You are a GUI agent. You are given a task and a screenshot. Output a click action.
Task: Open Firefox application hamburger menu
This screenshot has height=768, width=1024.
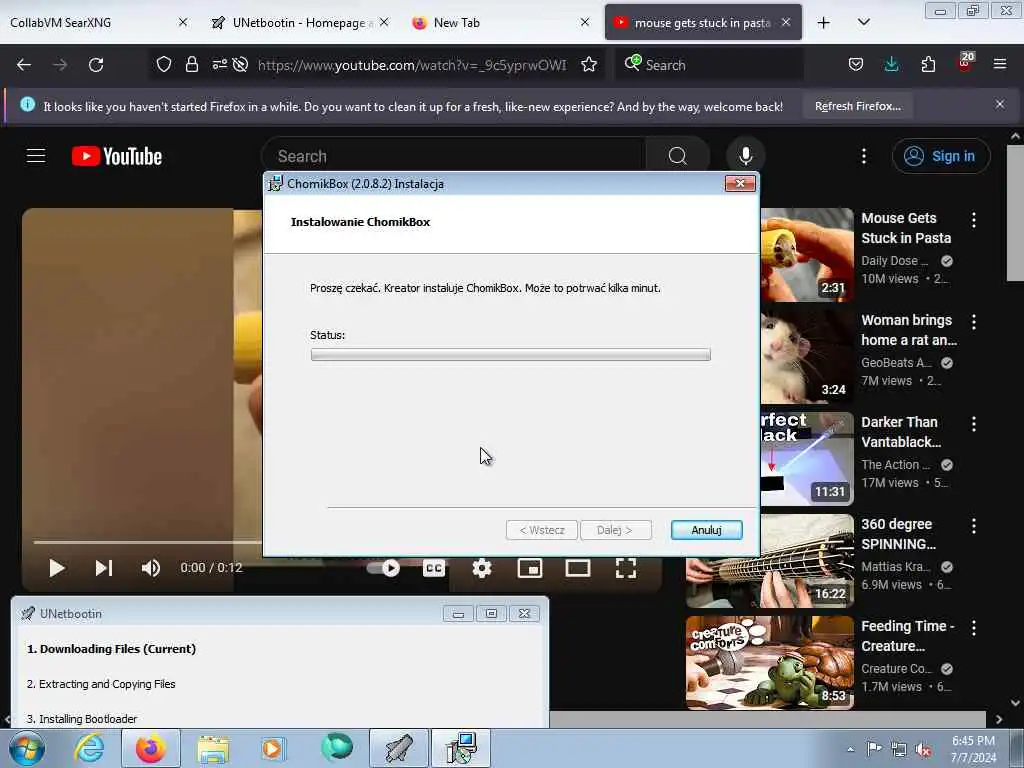(x=1000, y=64)
